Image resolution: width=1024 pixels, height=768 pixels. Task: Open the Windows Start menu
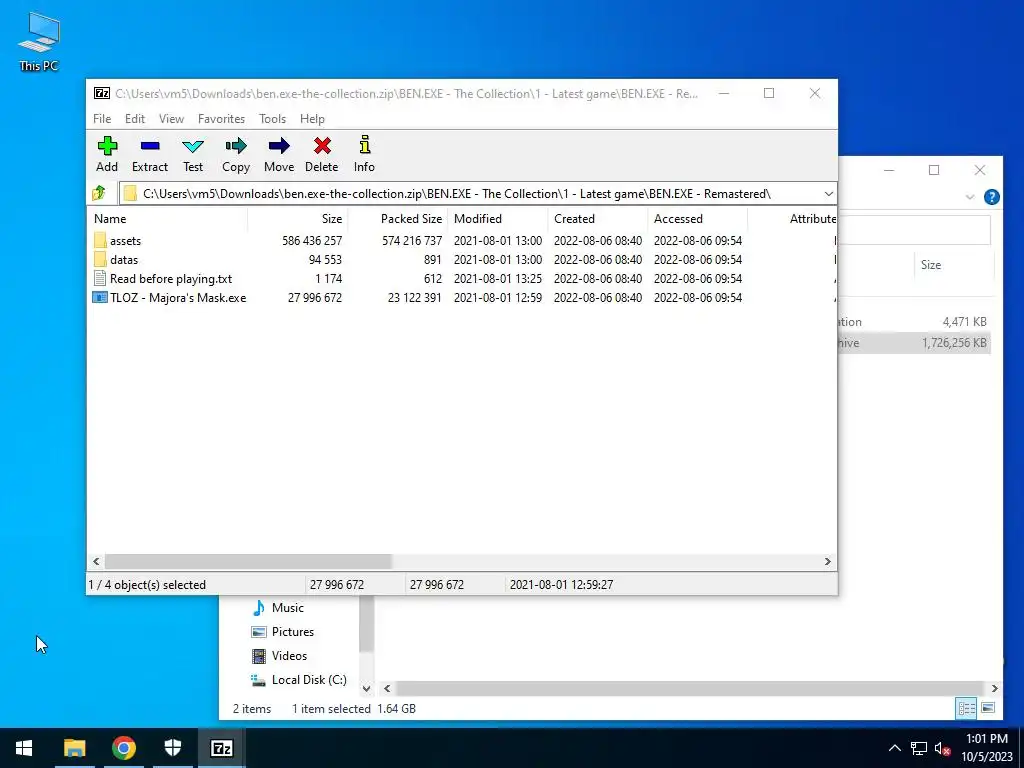[24, 748]
